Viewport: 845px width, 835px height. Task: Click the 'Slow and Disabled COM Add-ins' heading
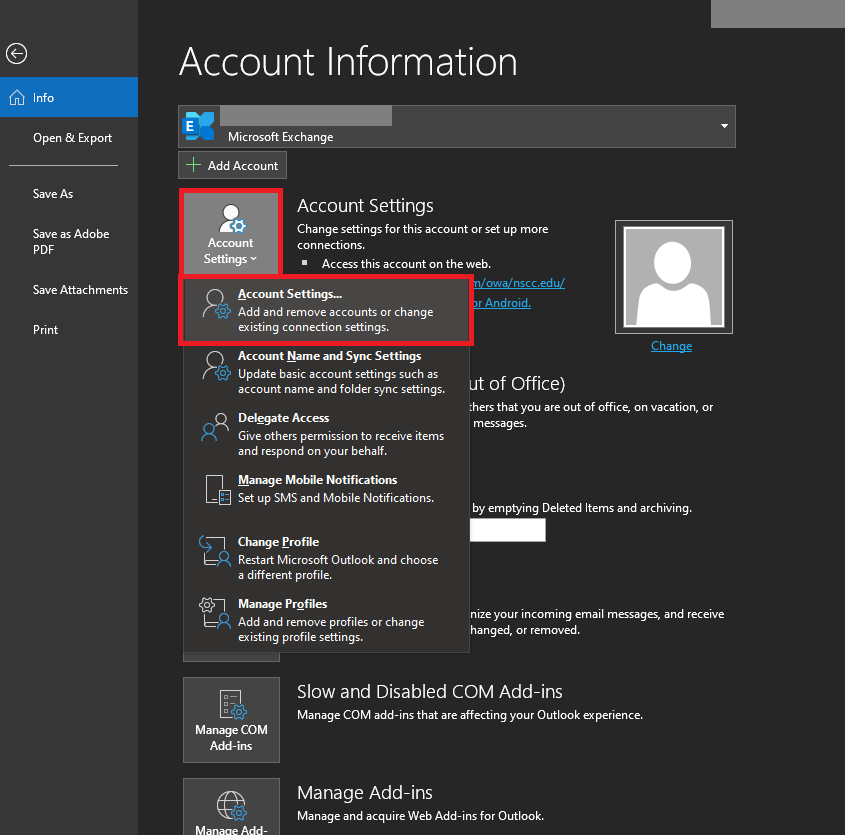click(430, 692)
